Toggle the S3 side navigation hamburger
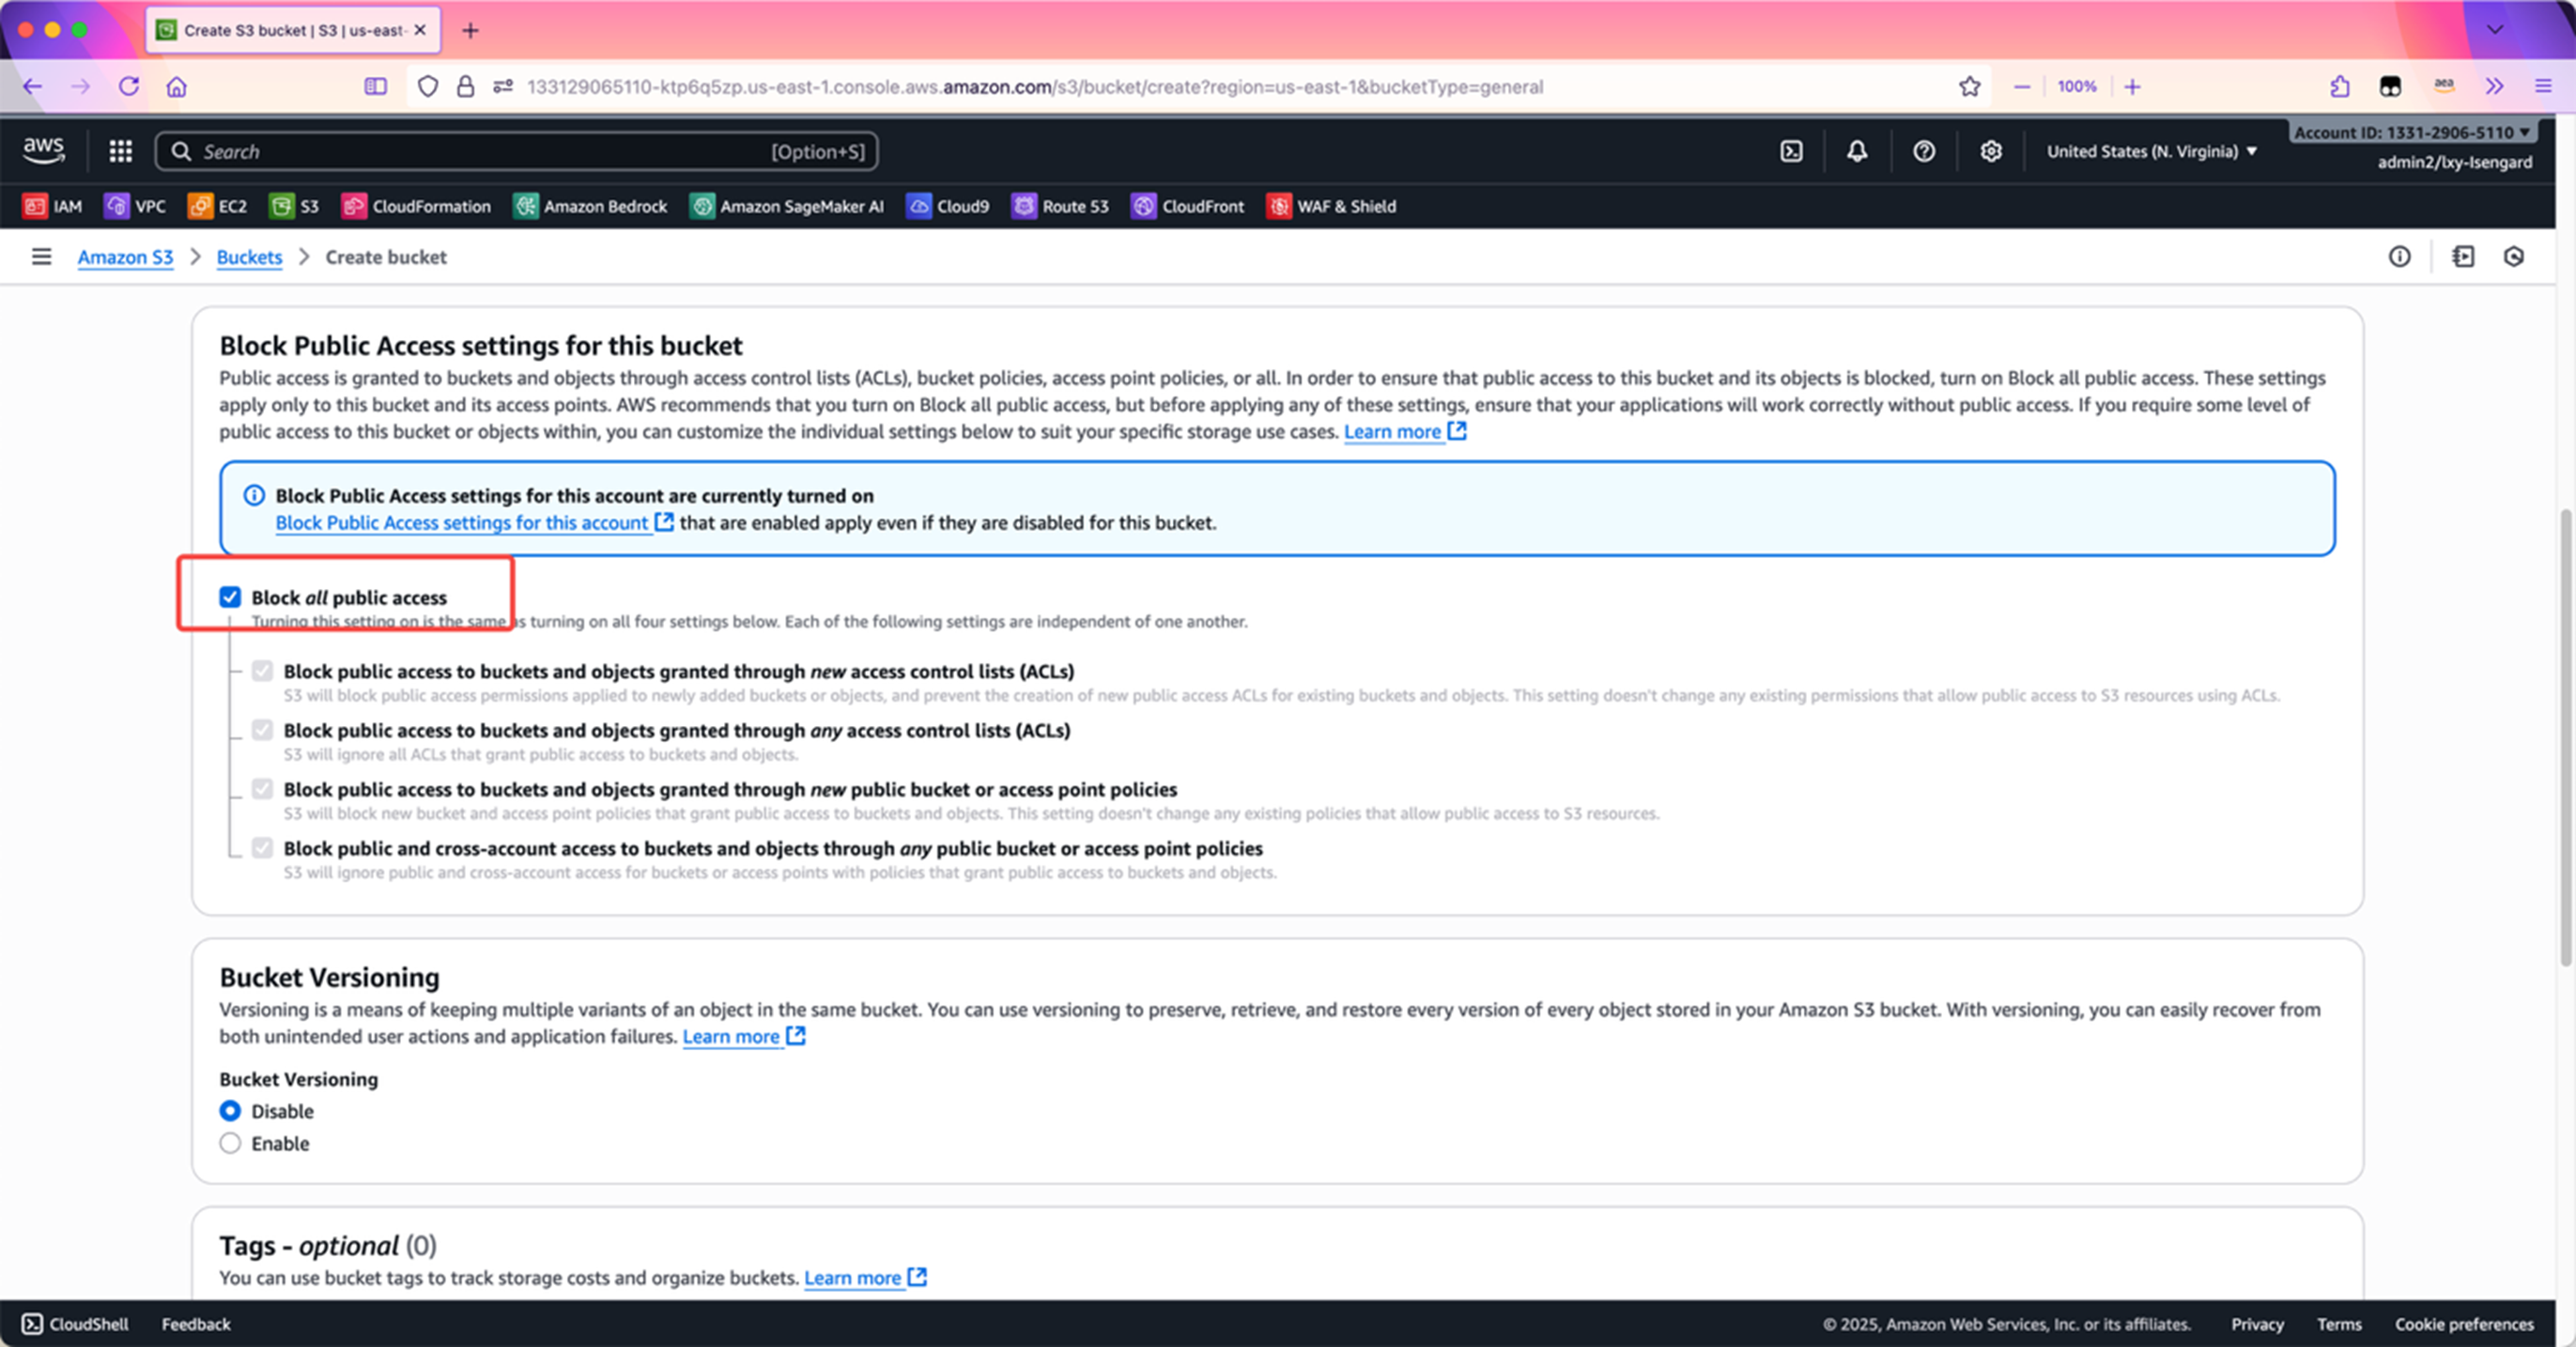The image size is (2576, 1347). [x=41, y=257]
